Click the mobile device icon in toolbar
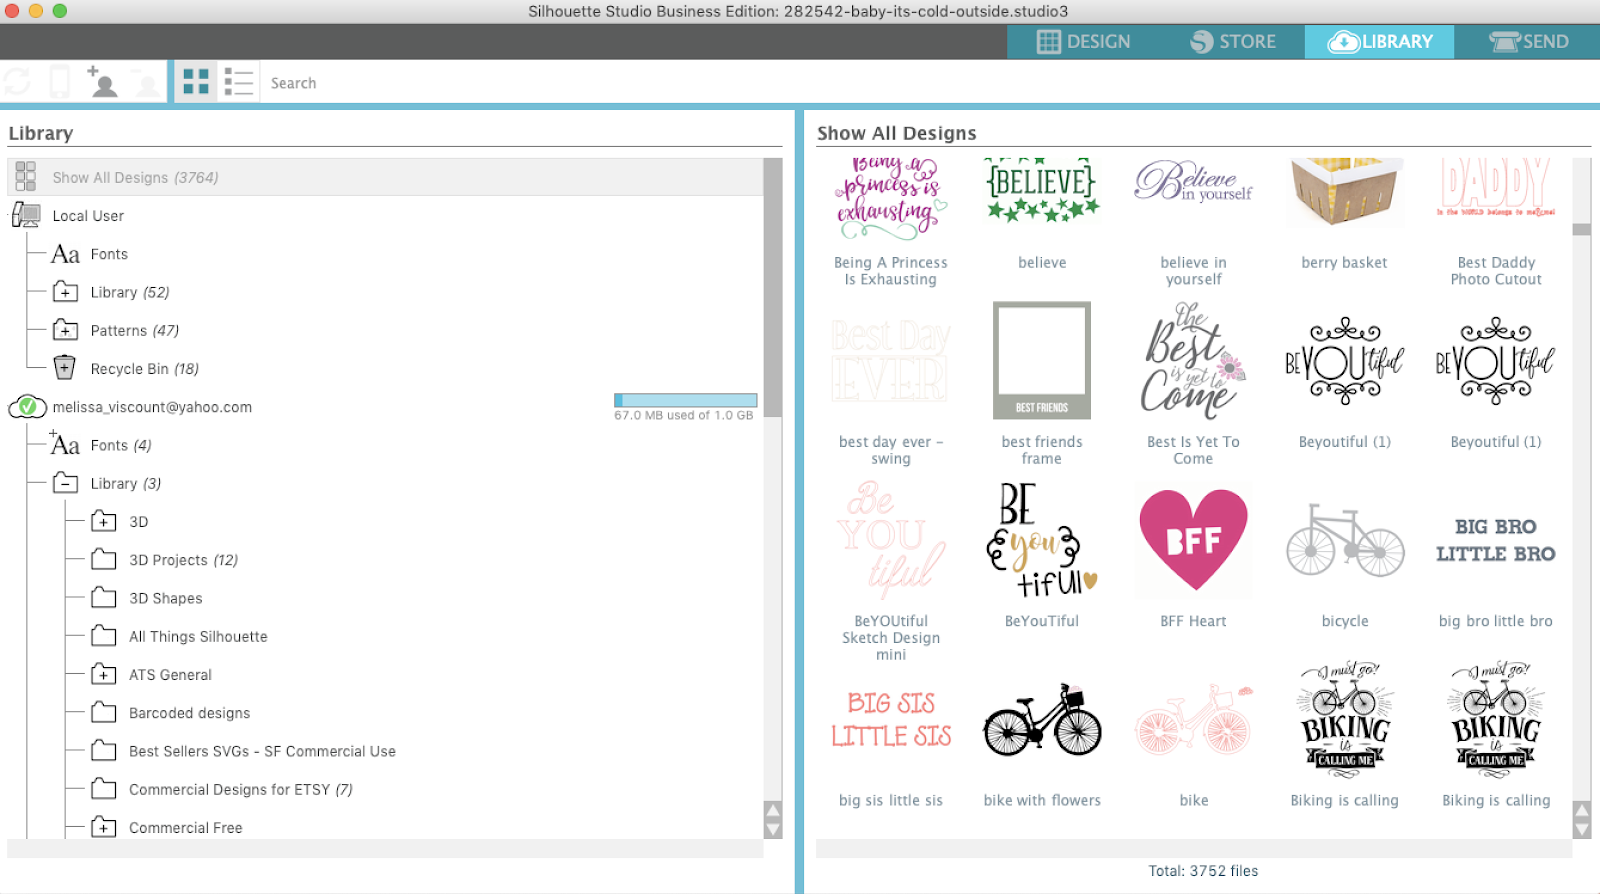The image size is (1600, 894). [60, 82]
